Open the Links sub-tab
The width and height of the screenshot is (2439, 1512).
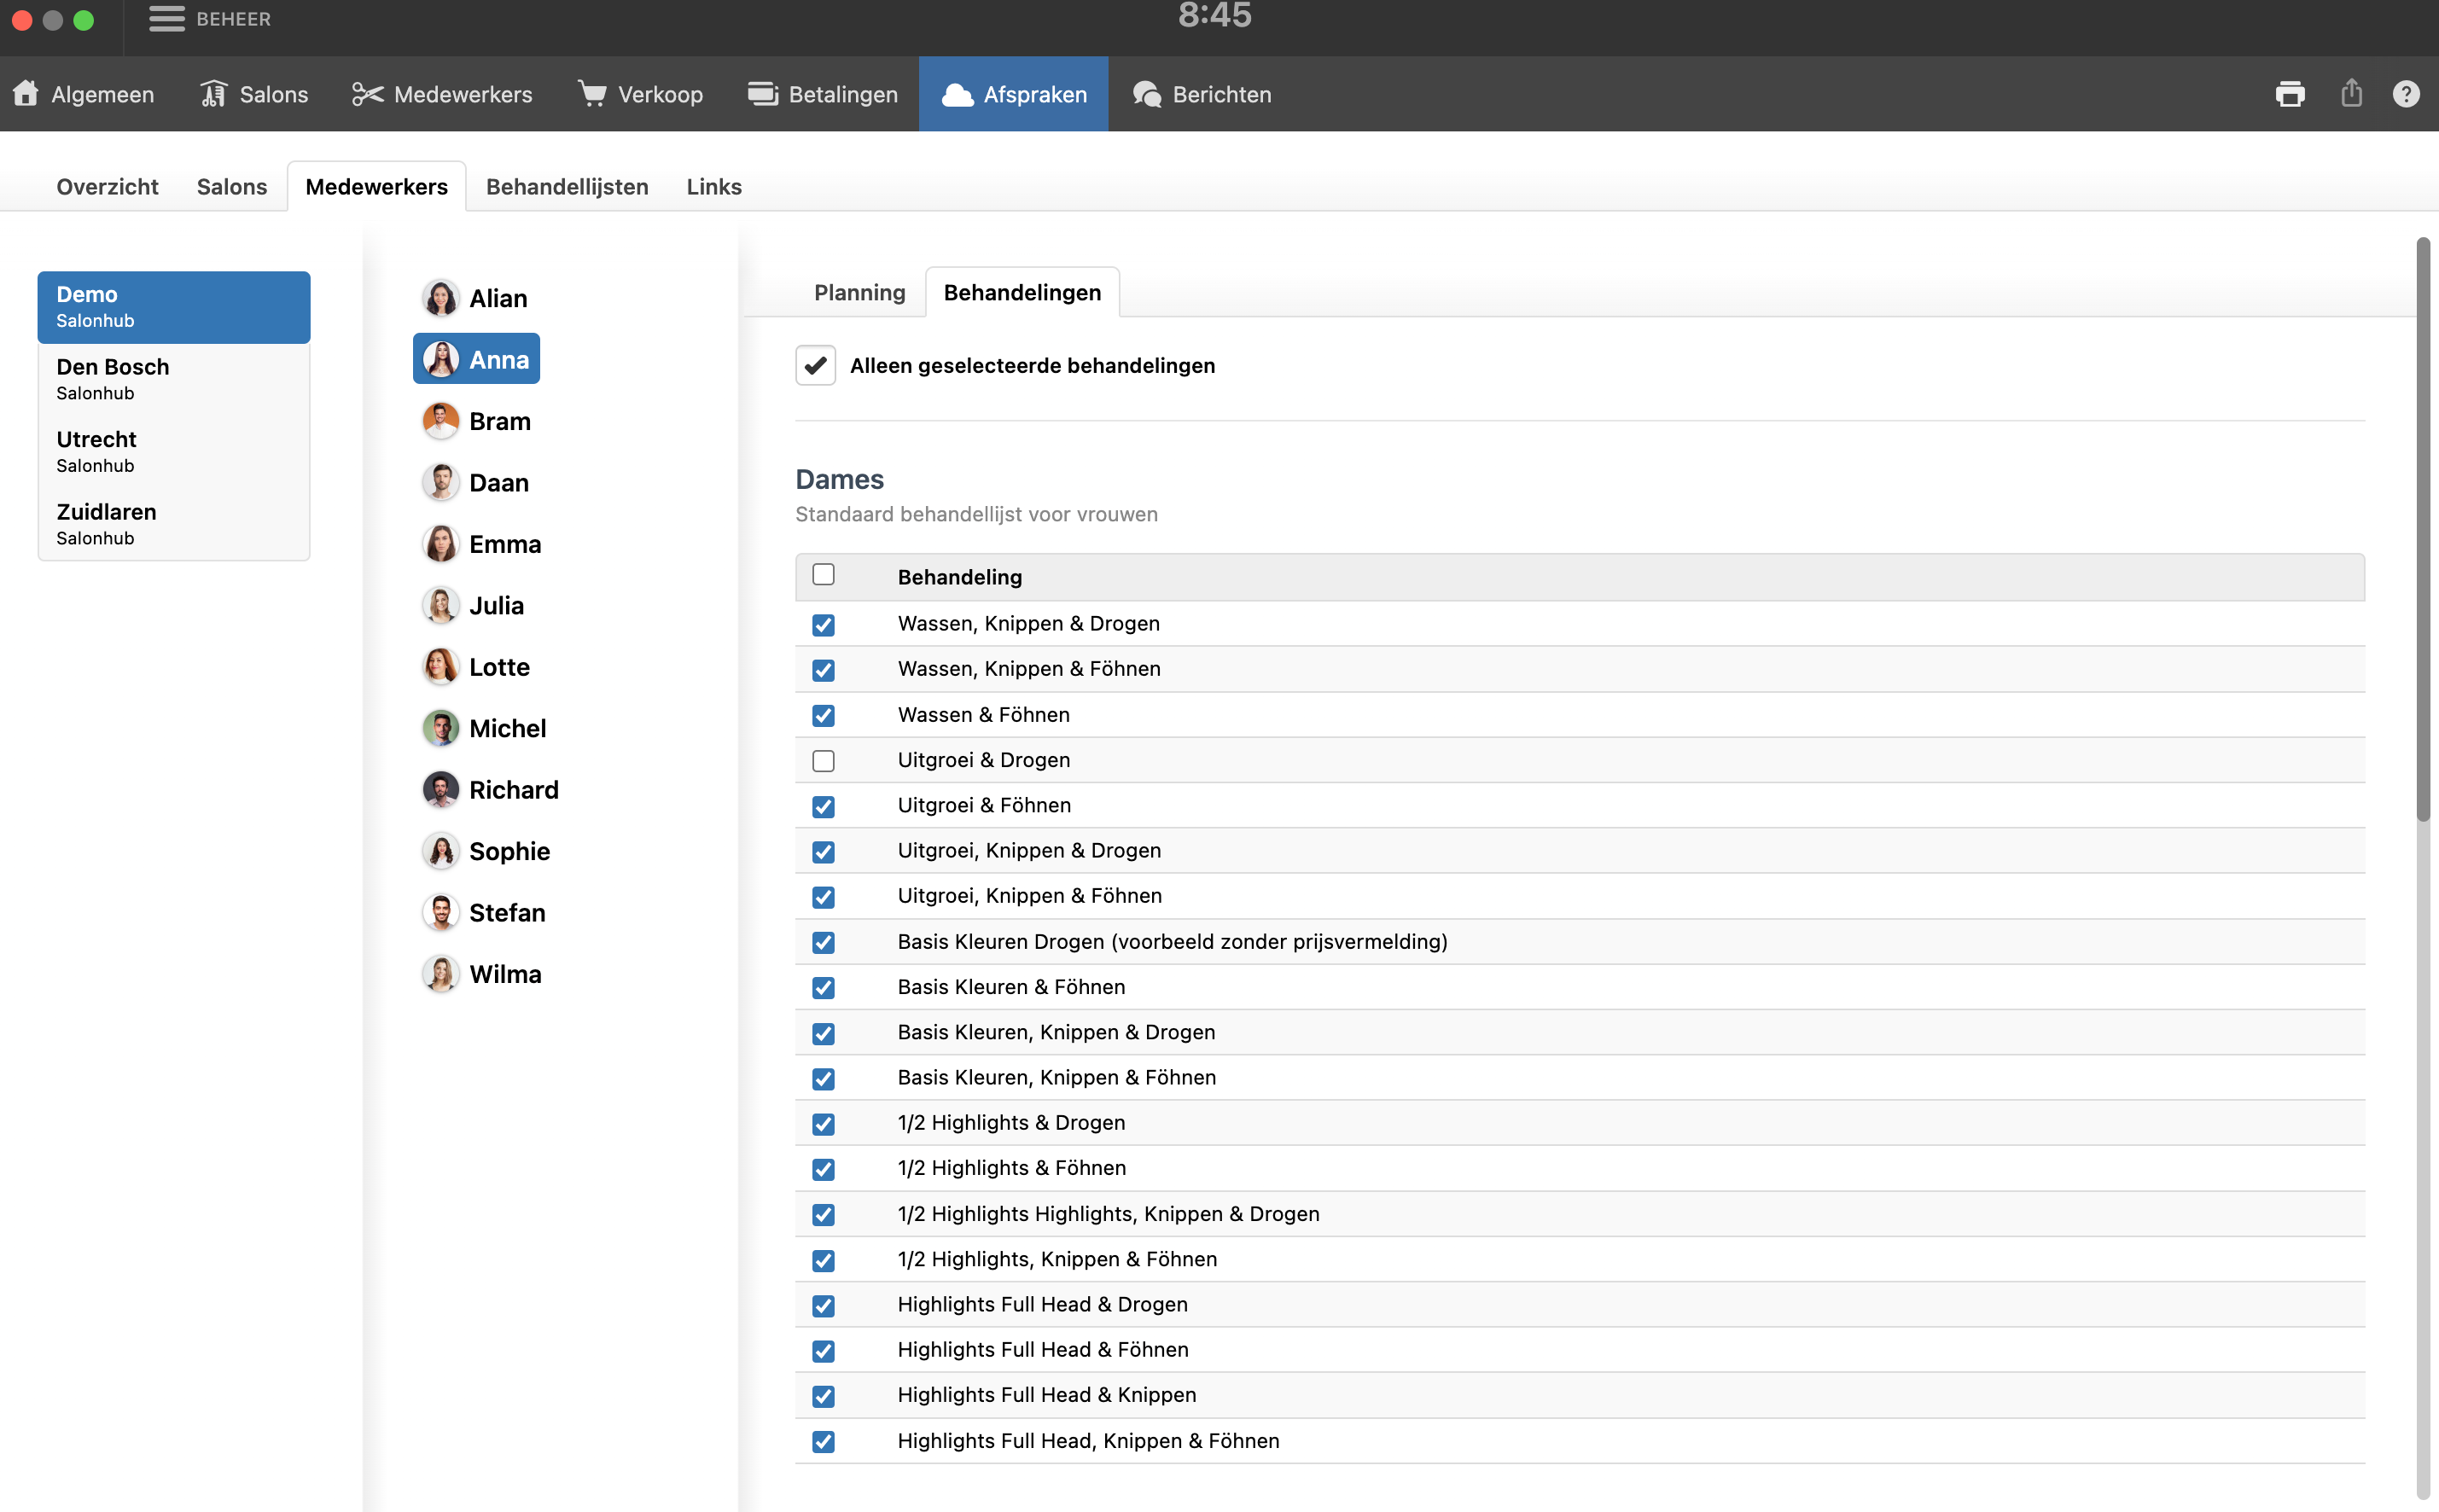coord(713,187)
